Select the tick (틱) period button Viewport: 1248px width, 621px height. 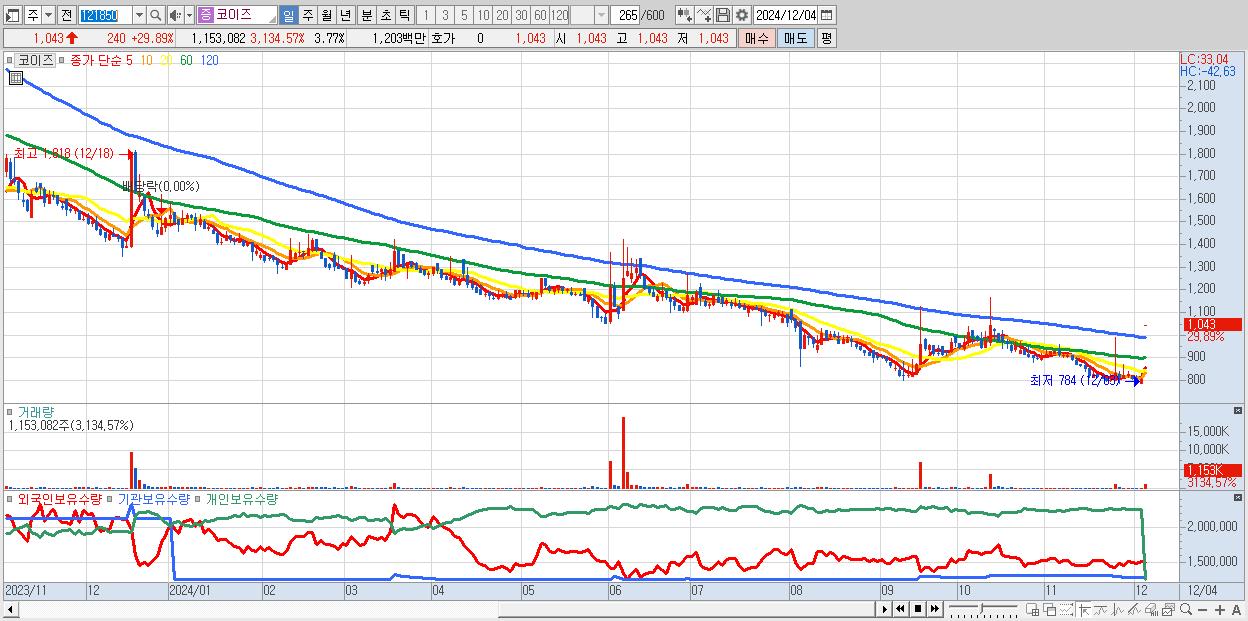[x=404, y=15]
